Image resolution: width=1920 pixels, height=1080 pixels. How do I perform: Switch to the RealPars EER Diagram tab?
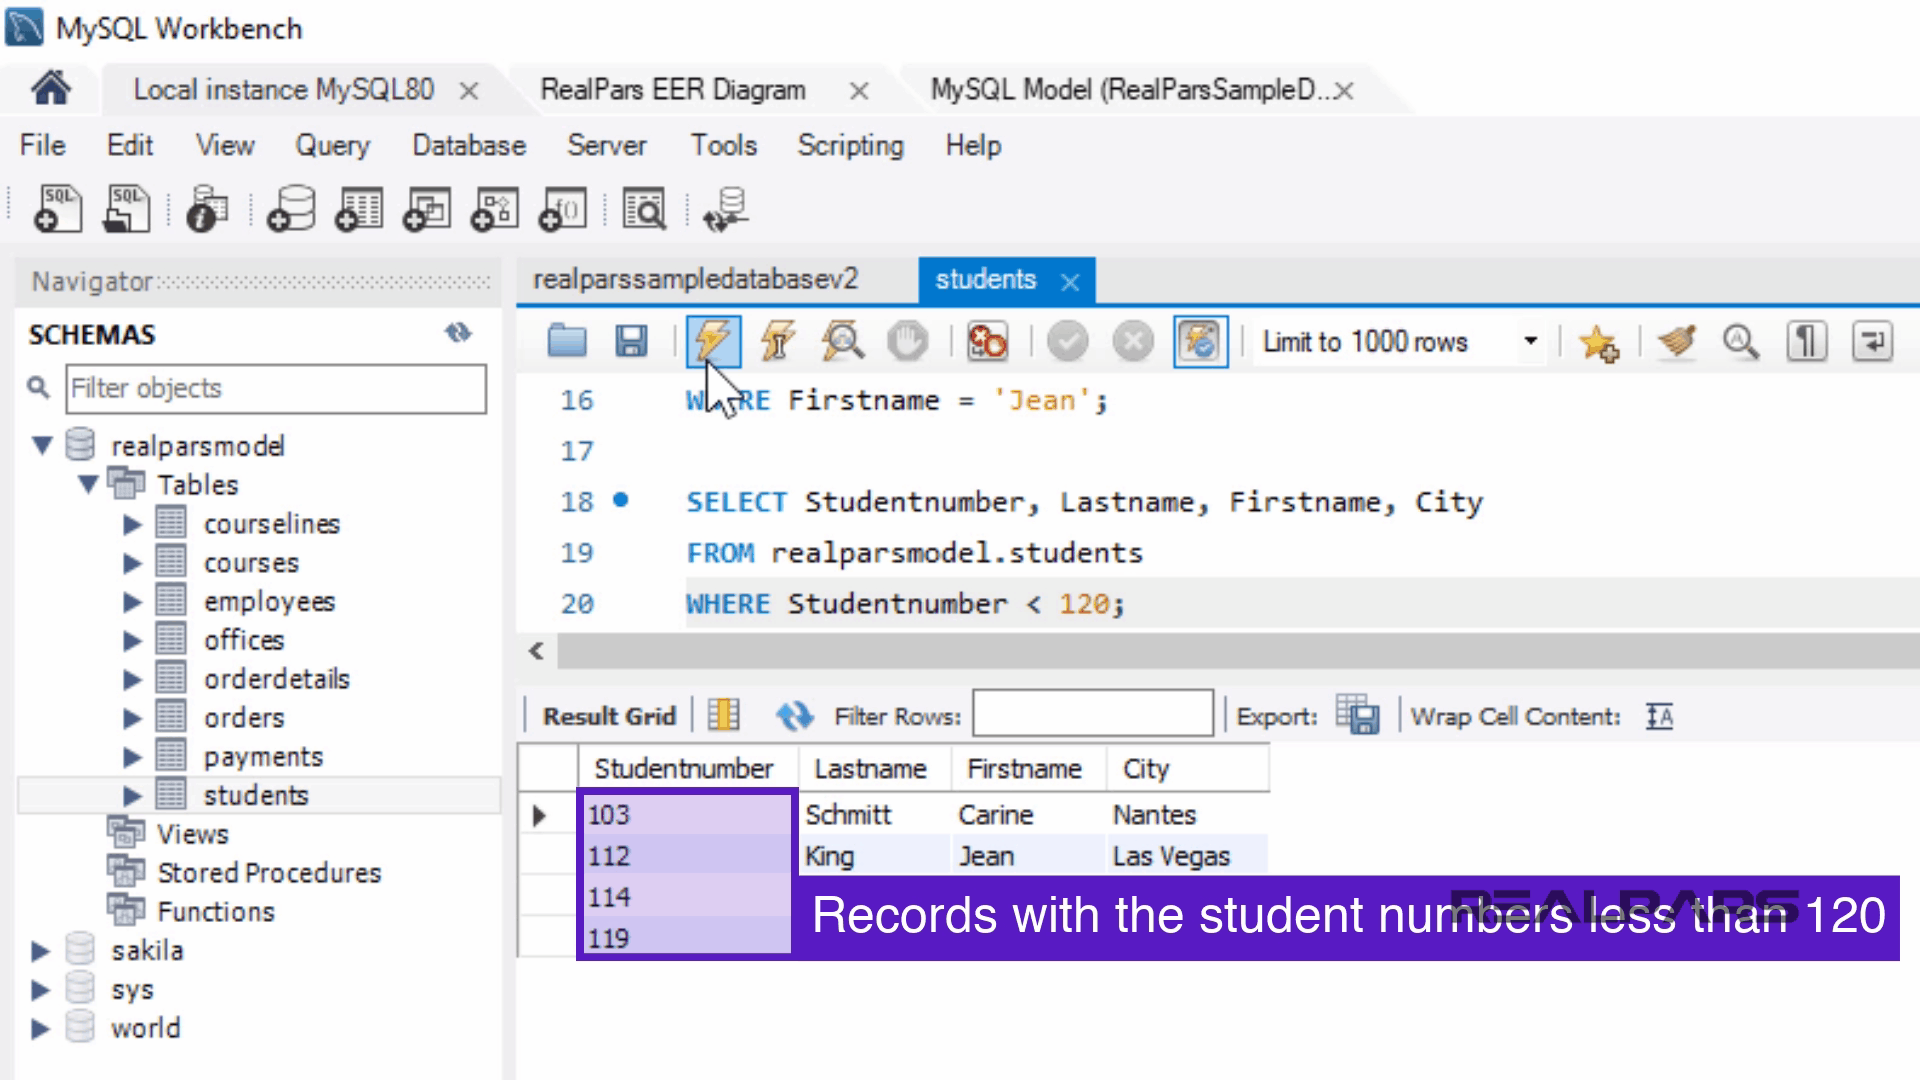[x=672, y=90]
